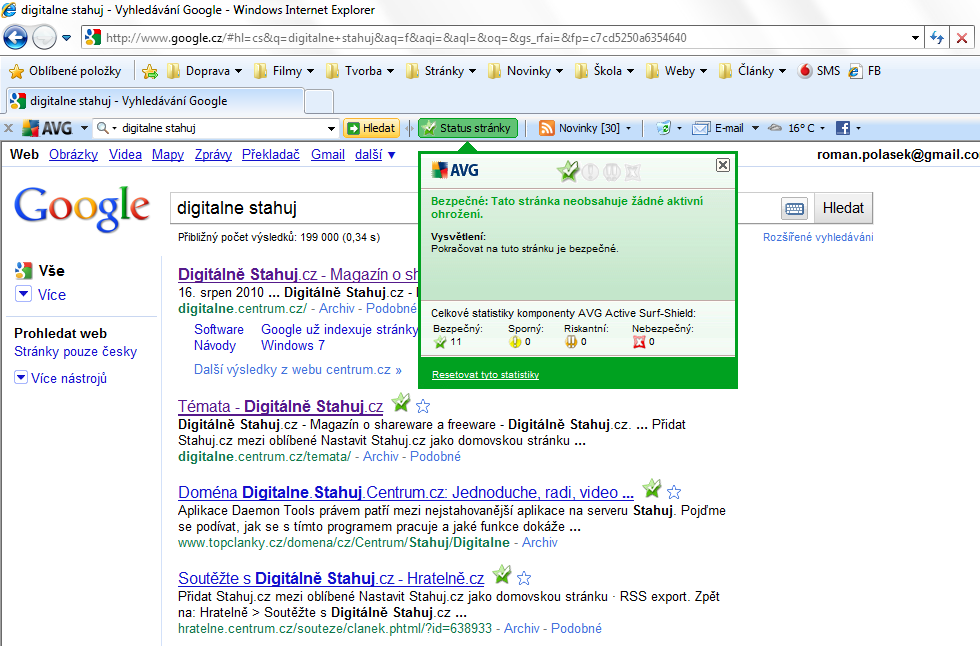Close the AVG toolbar with the X
Viewport: 980px width, 646px height.
point(8,128)
